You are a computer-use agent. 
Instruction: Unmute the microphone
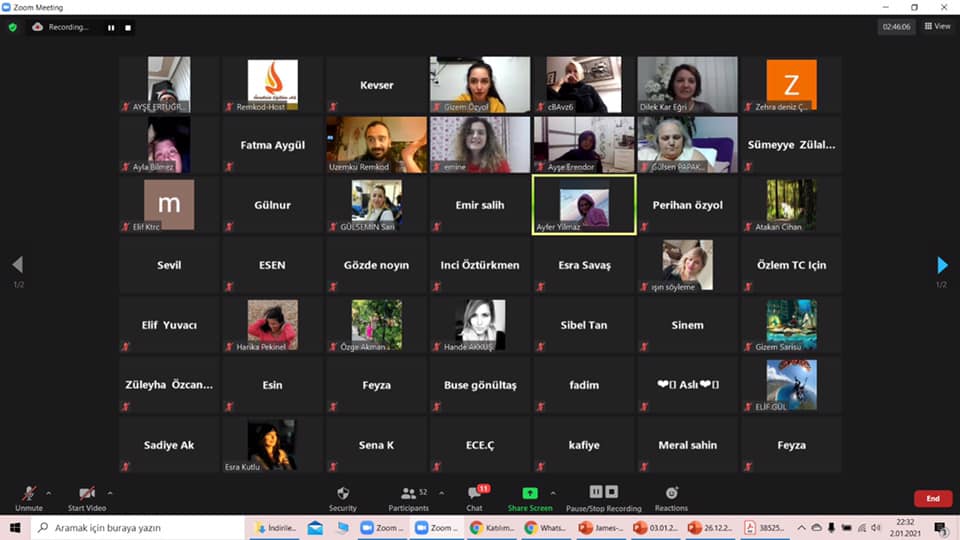pyautogui.click(x=29, y=498)
